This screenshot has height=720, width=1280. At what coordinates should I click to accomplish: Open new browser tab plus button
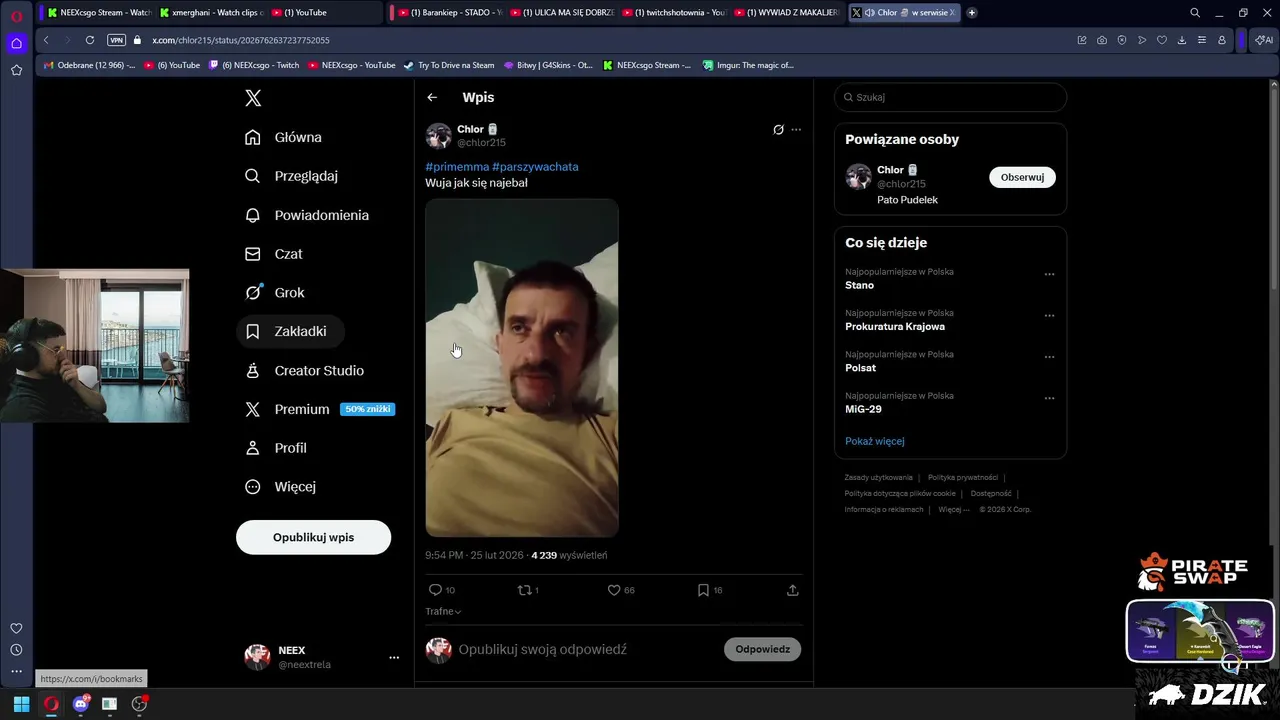pyautogui.click(x=971, y=13)
